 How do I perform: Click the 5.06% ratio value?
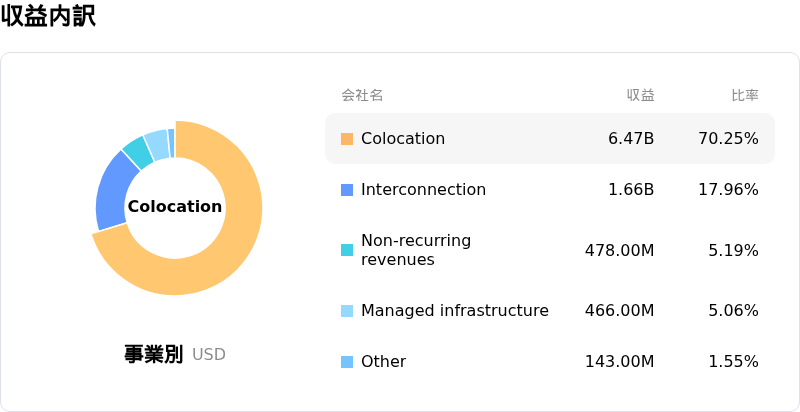coord(734,311)
